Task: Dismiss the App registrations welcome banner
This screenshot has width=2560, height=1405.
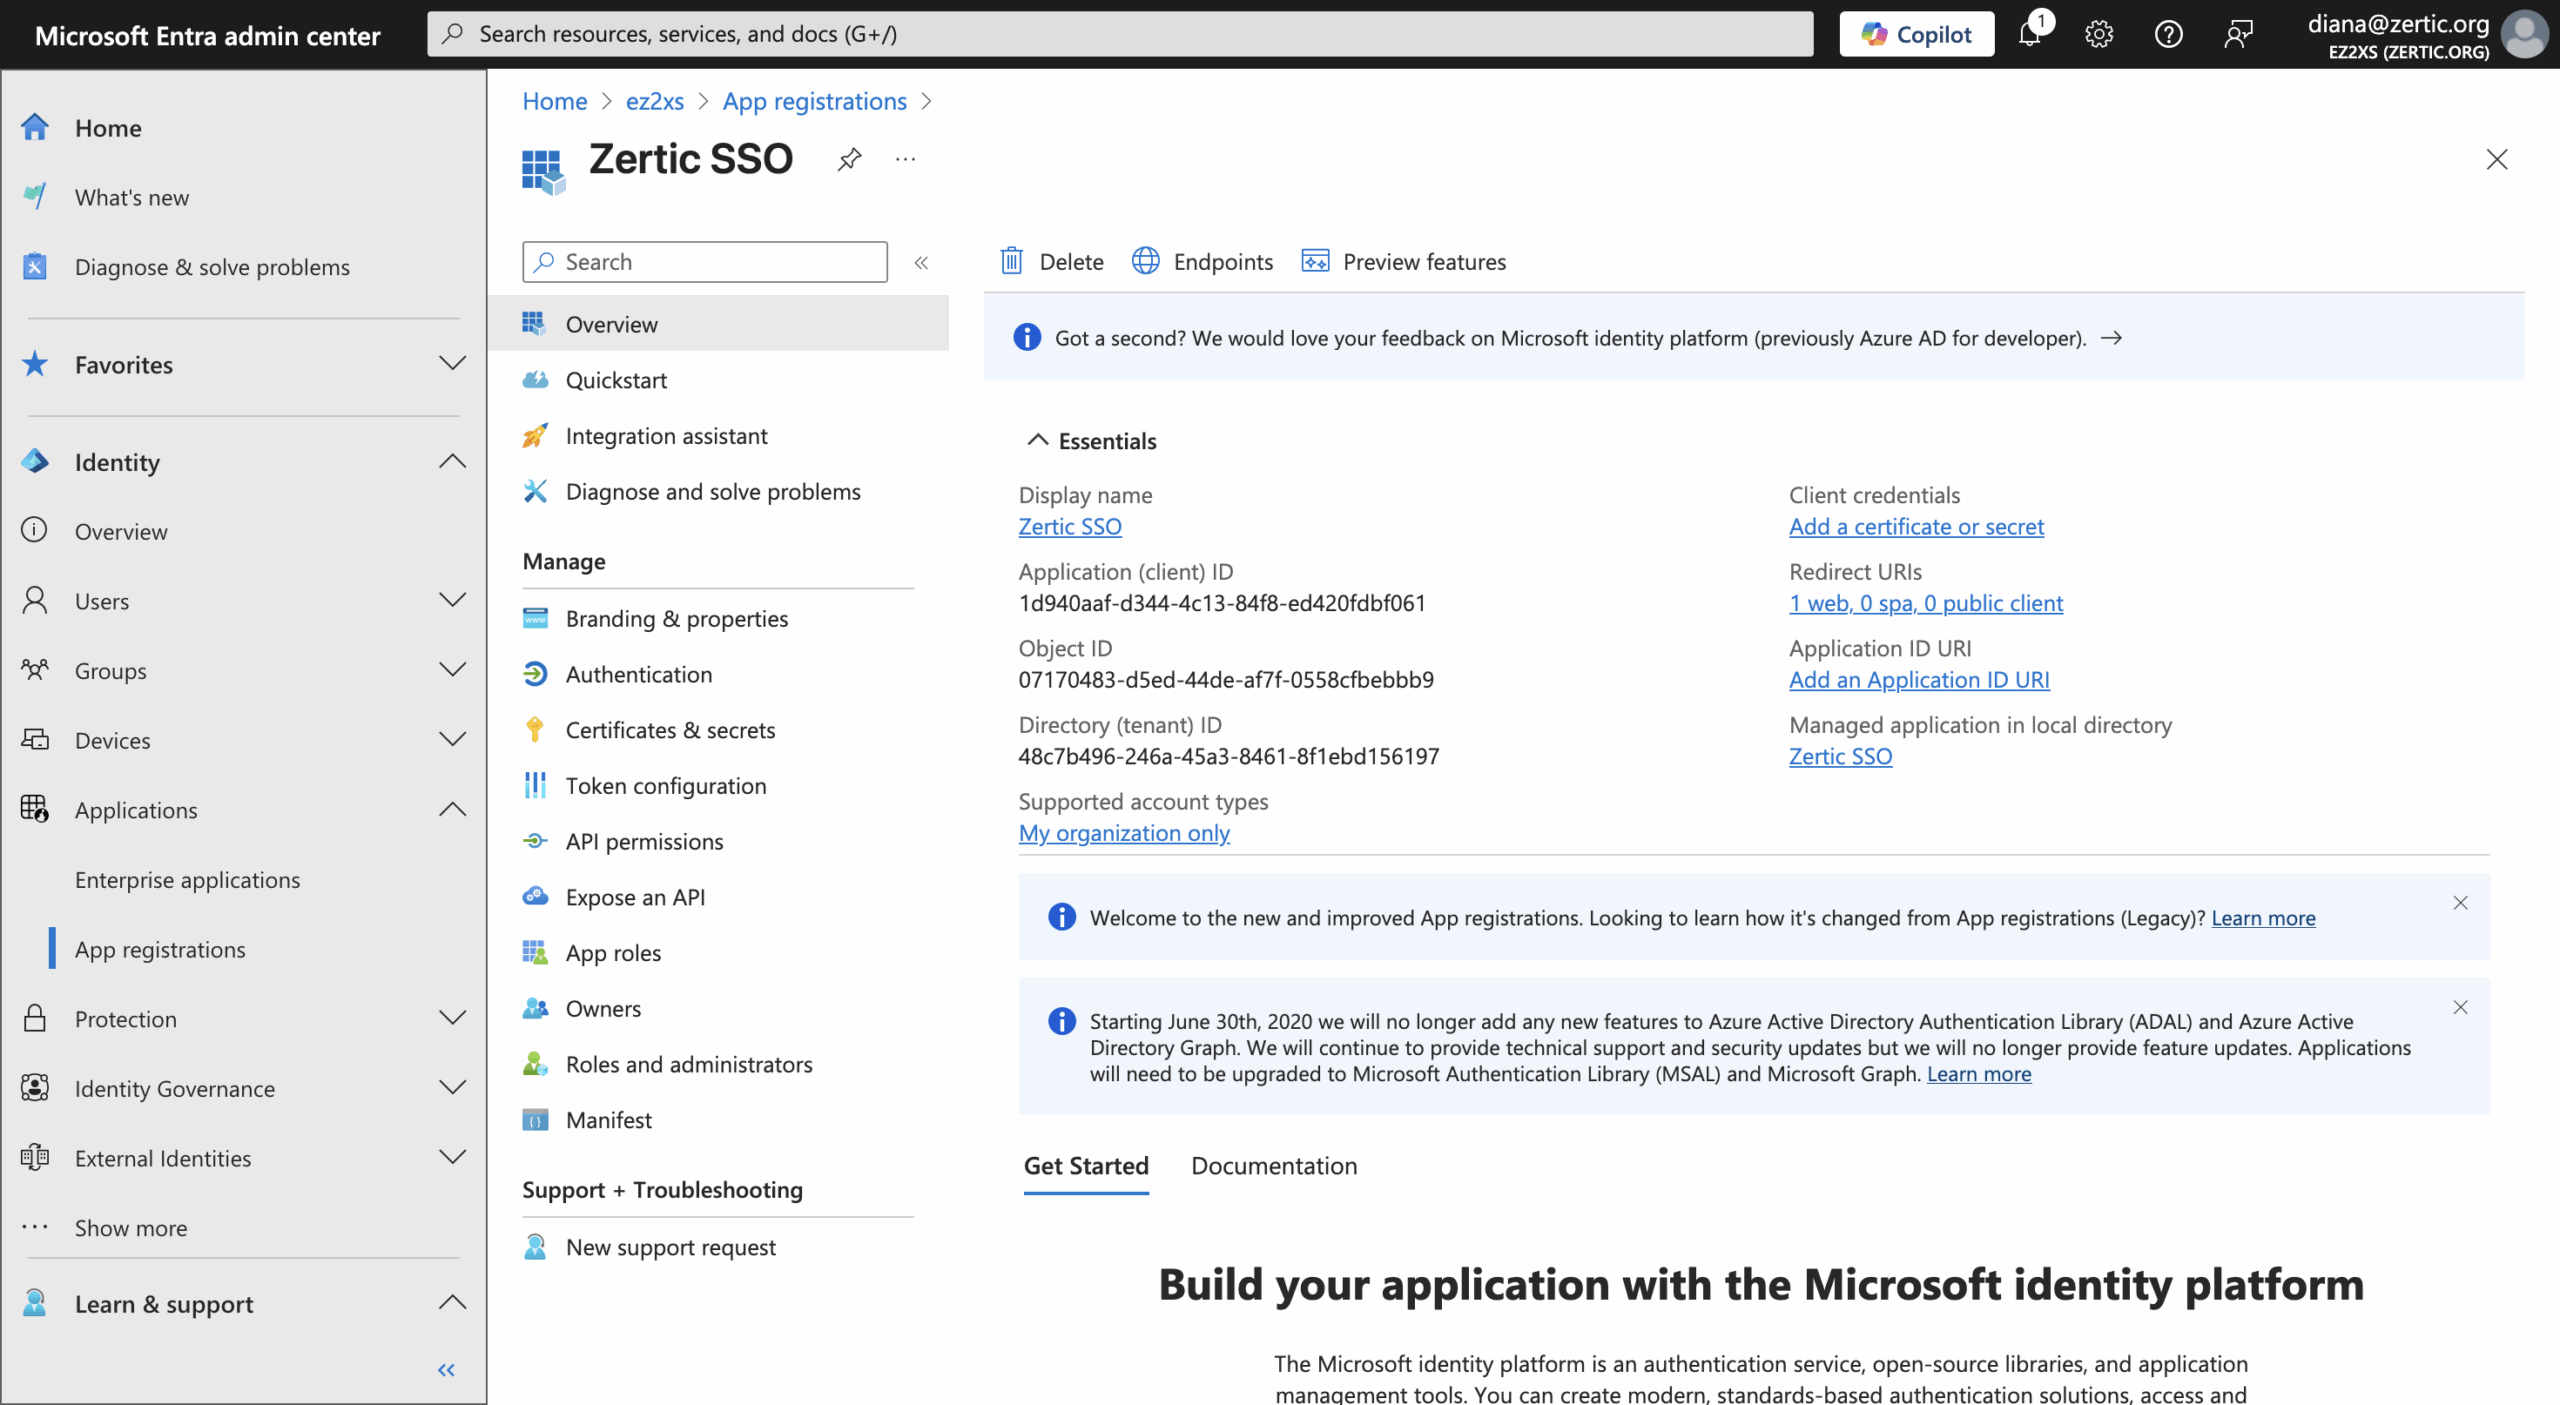Action: pos(2460,902)
